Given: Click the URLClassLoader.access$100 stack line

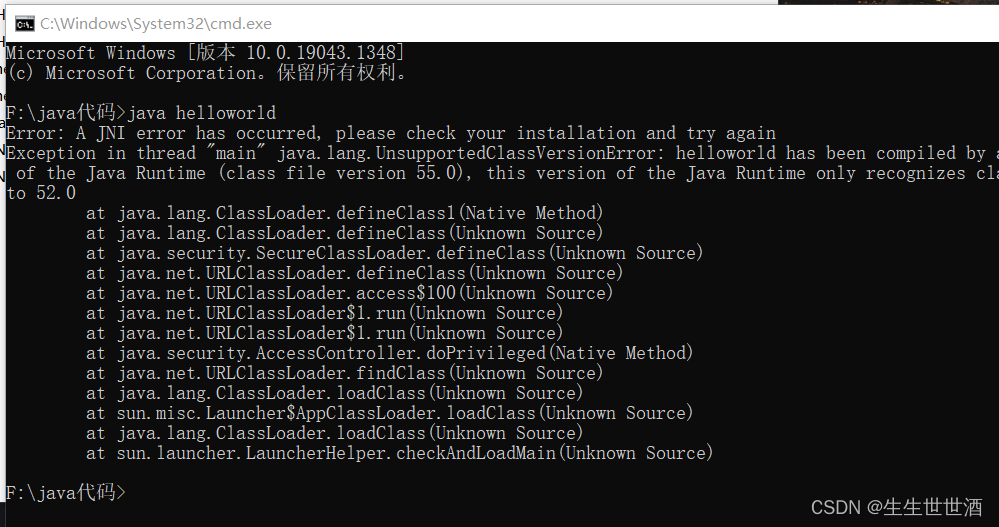Looking at the screenshot, I should pos(349,293).
